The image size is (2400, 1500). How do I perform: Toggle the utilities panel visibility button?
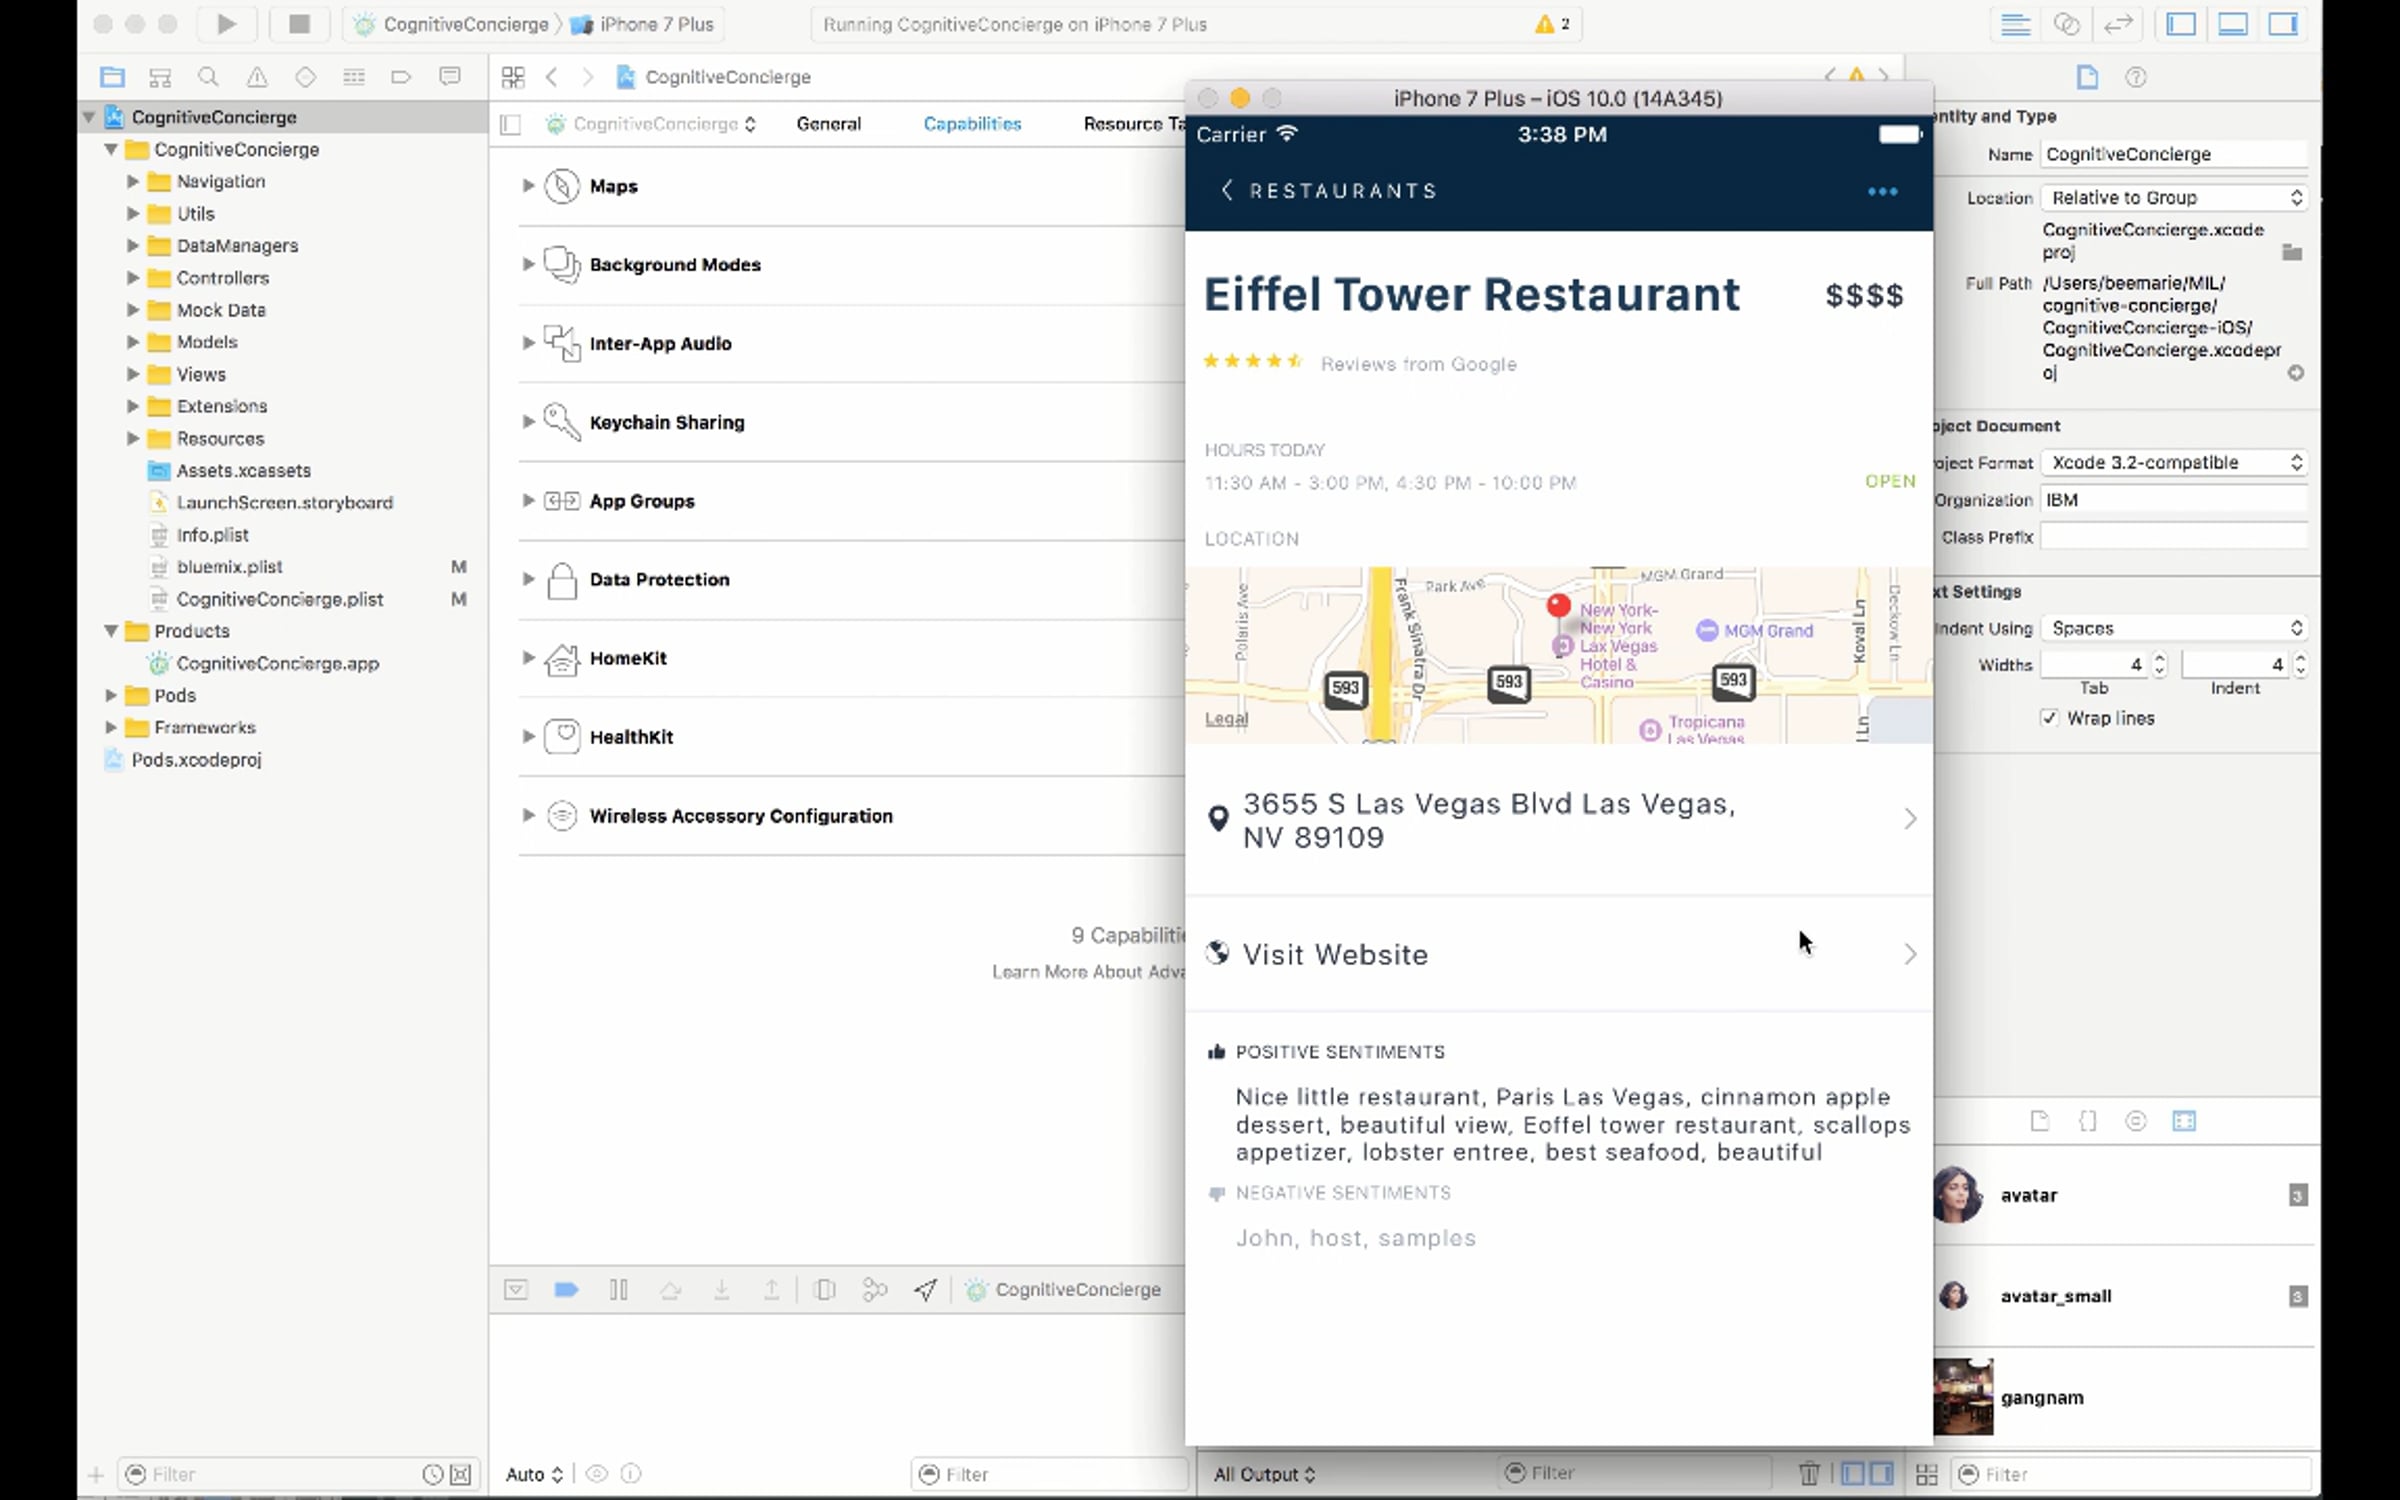[2283, 24]
